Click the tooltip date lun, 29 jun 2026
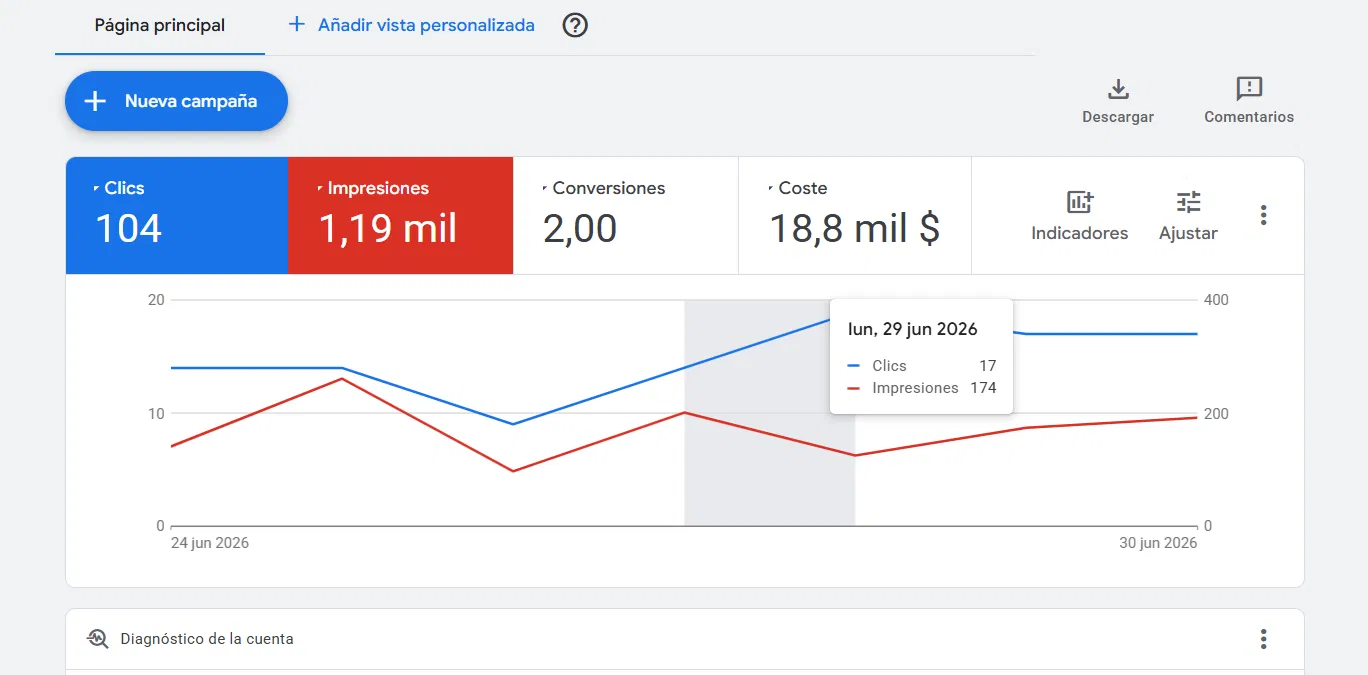This screenshot has width=1368, height=675. (x=912, y=329)
